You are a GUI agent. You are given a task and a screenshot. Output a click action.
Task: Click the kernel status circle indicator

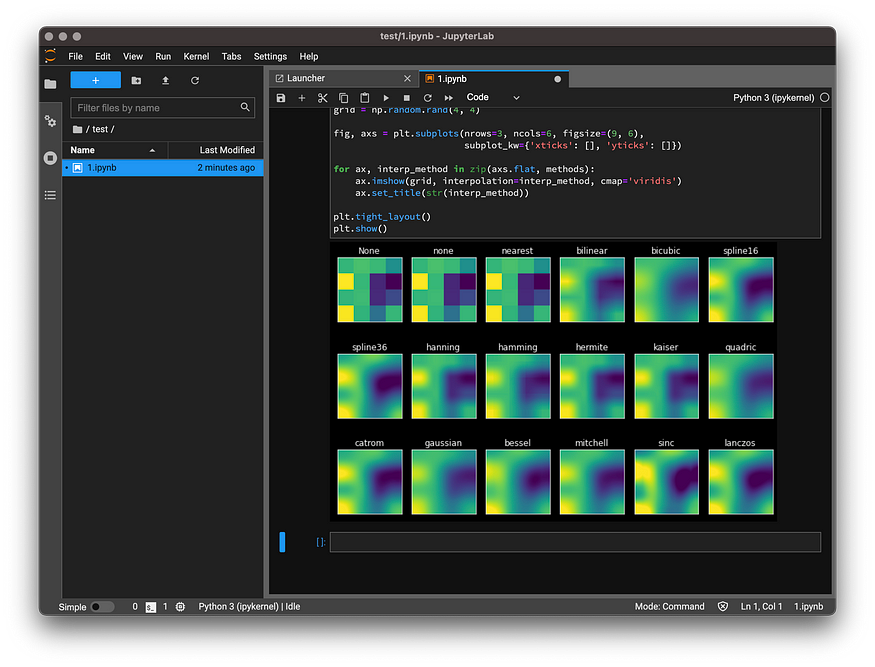(825, 98)
